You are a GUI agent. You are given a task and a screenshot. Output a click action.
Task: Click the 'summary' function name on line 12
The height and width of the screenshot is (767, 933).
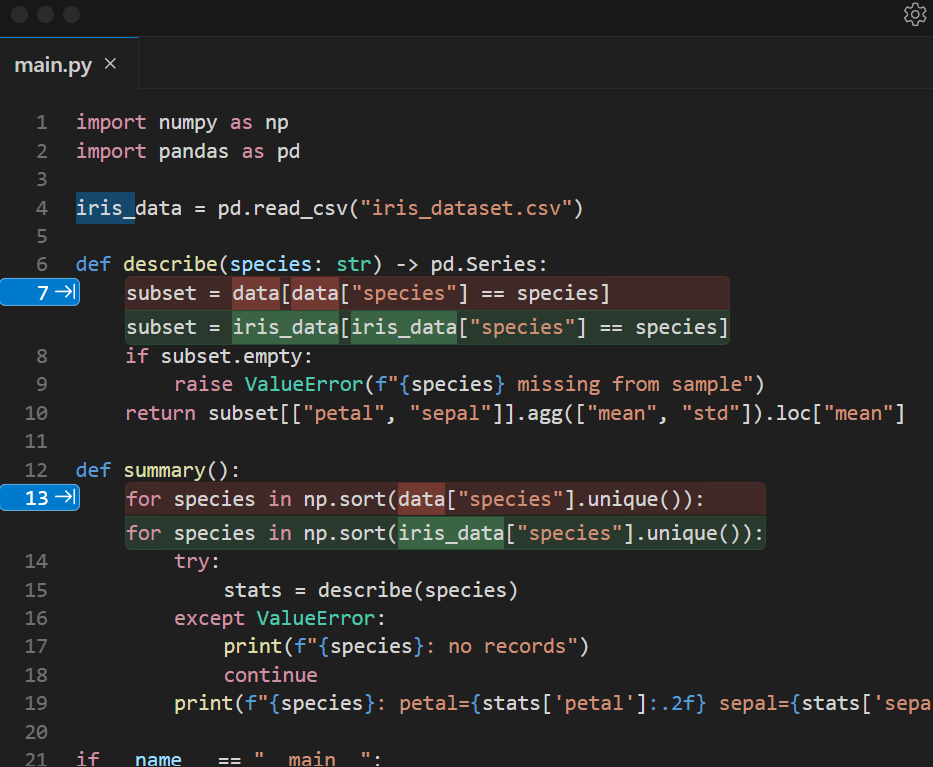(x=164, y=470)
